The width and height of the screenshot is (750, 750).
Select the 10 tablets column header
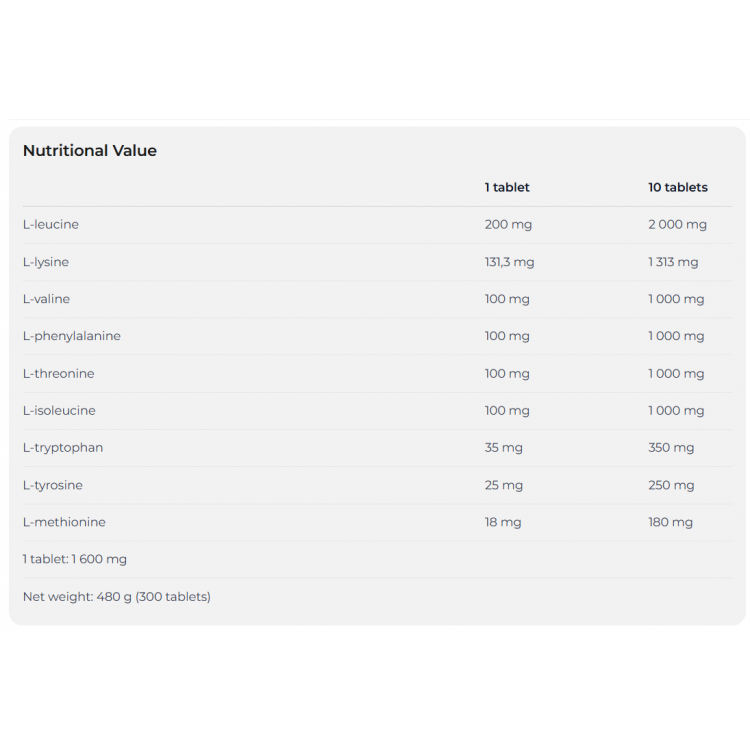click(677, 187)
